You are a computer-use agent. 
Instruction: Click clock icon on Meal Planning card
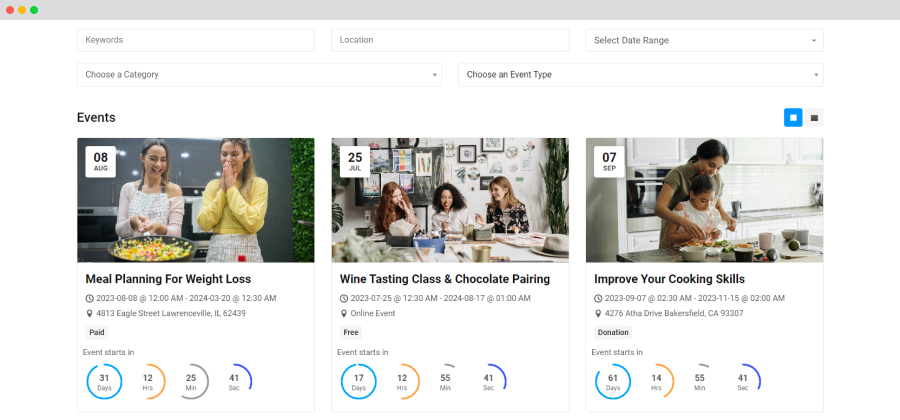click(x=90, y=298)
